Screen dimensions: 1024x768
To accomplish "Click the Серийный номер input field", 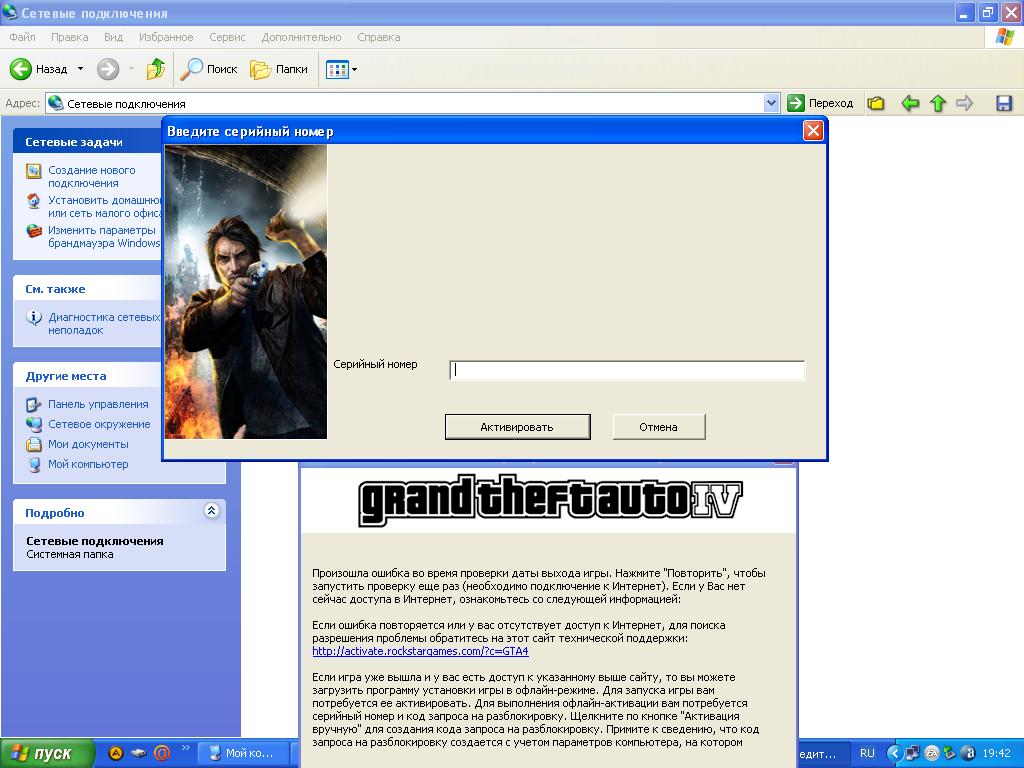I will (626, 370).
